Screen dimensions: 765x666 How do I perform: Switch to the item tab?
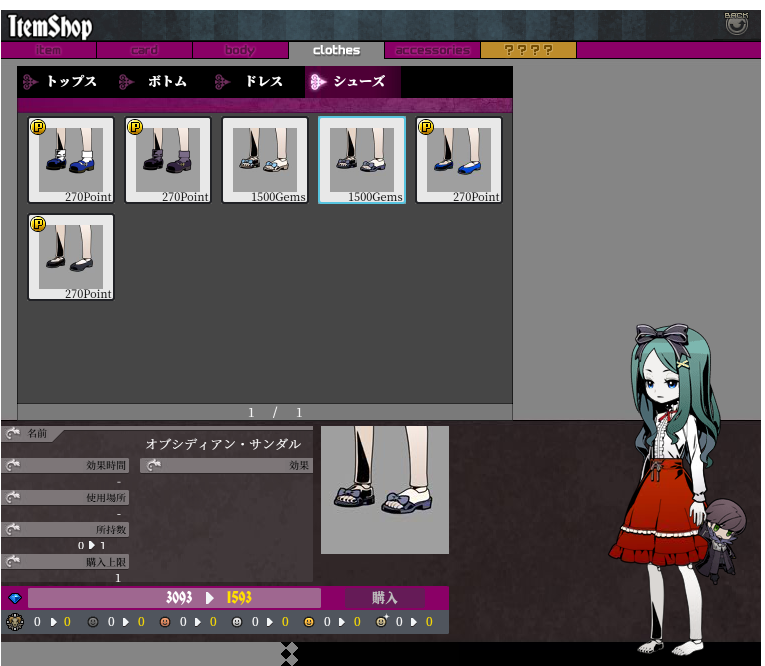(48, 50)
